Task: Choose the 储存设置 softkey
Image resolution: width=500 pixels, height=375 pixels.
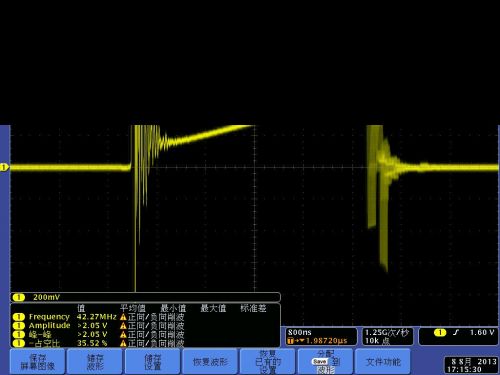Action: tap(153, 362)
